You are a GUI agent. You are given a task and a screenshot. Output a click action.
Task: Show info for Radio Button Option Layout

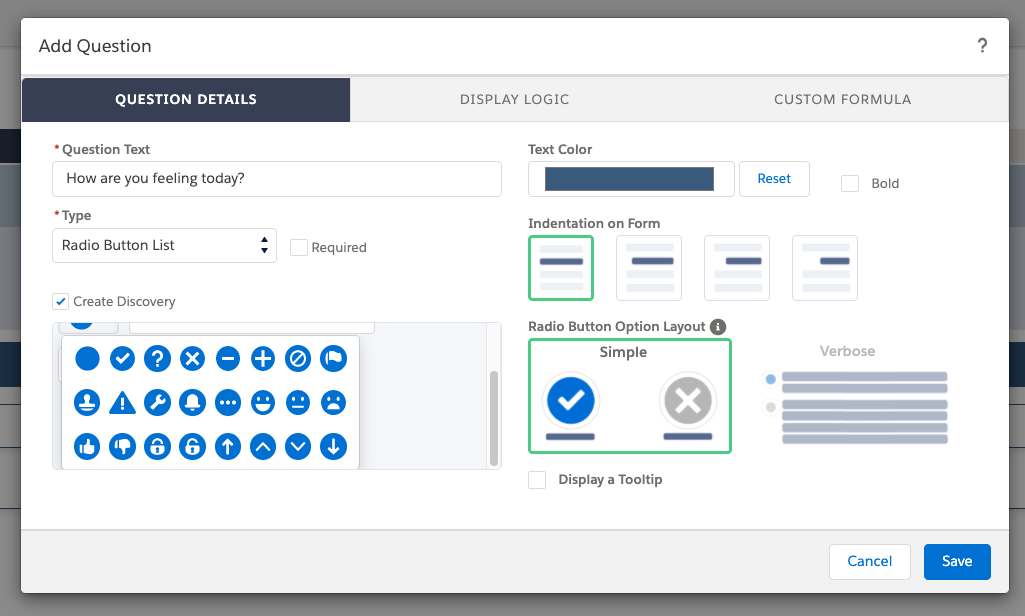tap(718, 326)
